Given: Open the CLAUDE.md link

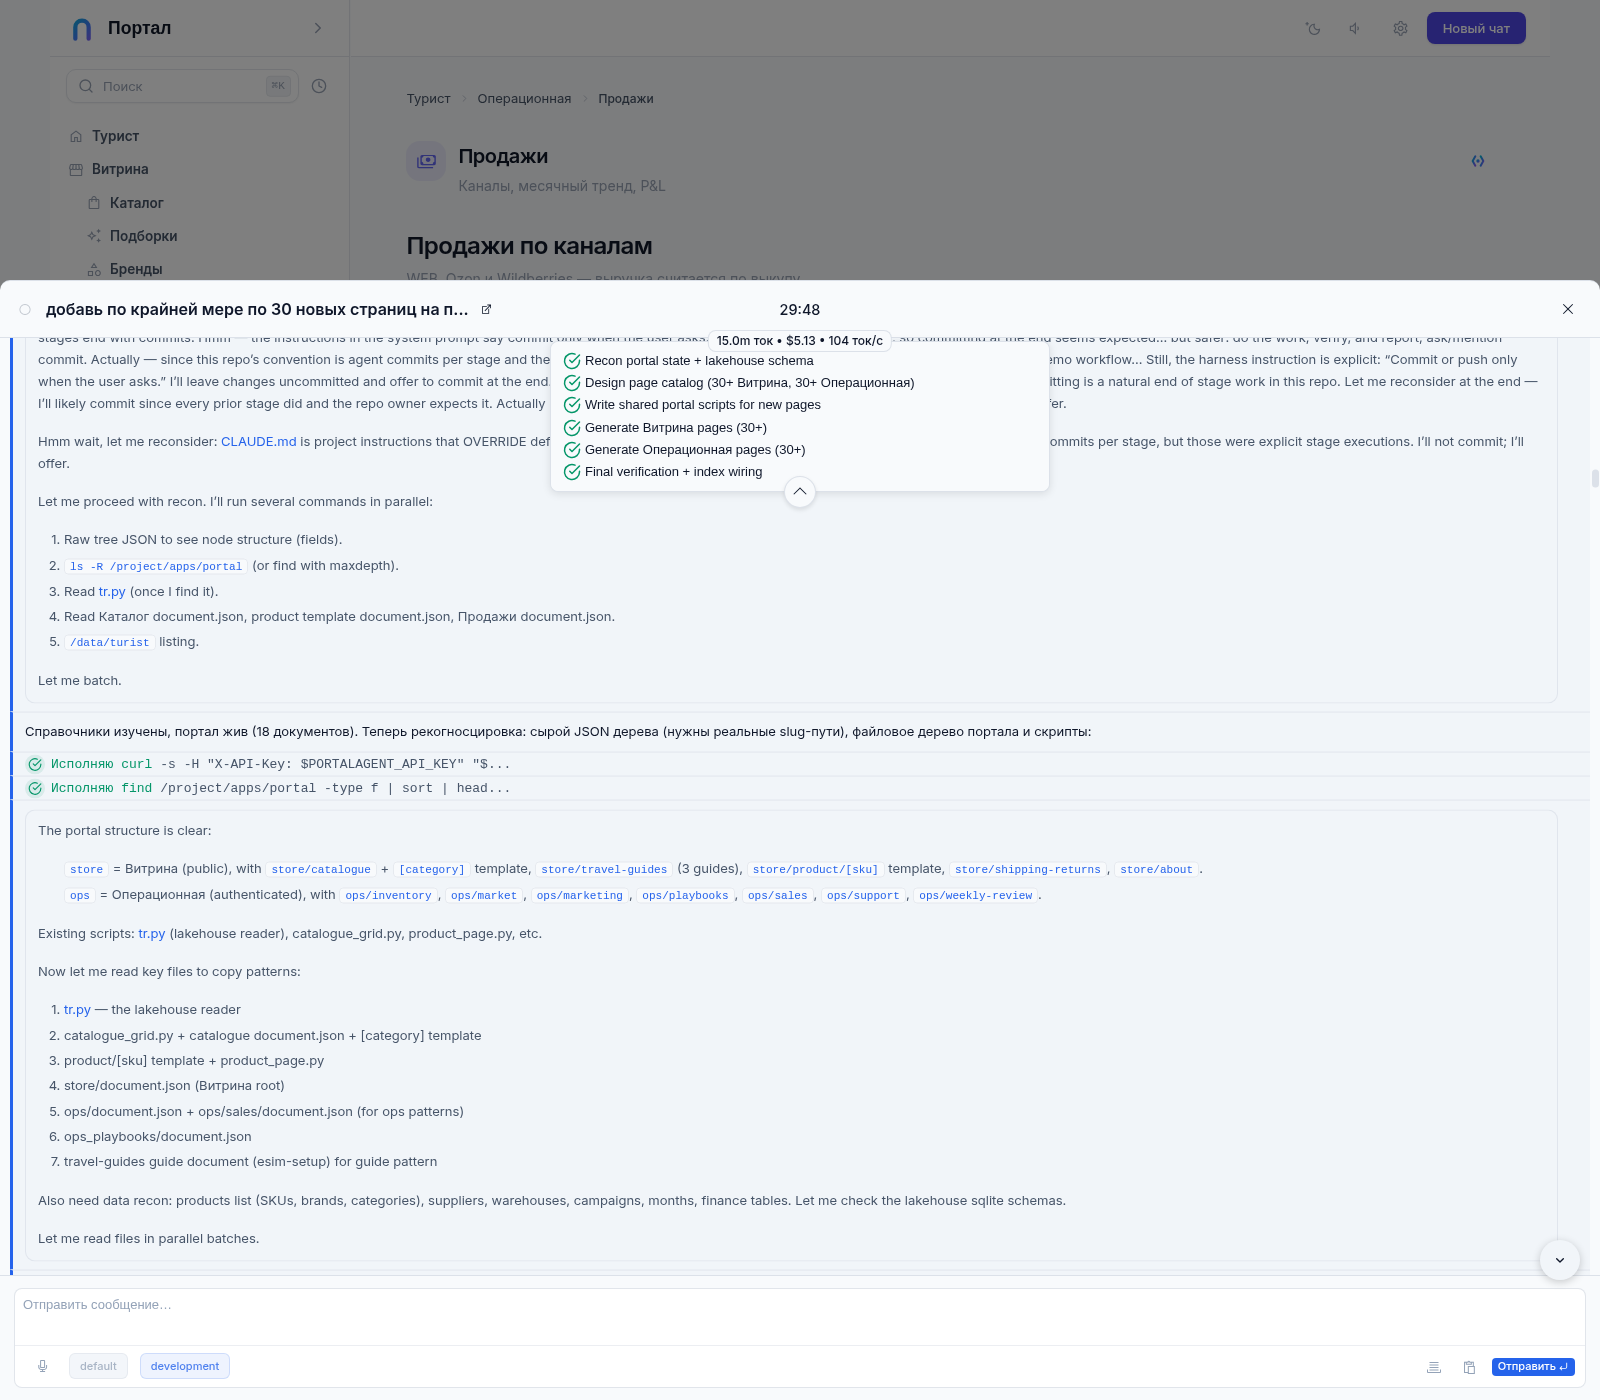Looking at the screenshot, I should click(258, 442).
